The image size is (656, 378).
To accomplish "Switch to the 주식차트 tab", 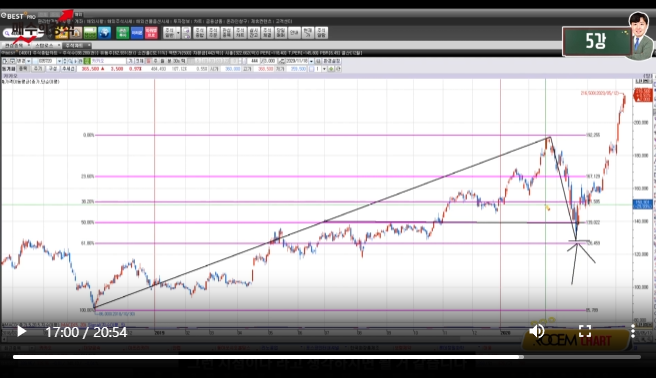I will (x=74, y=46).
